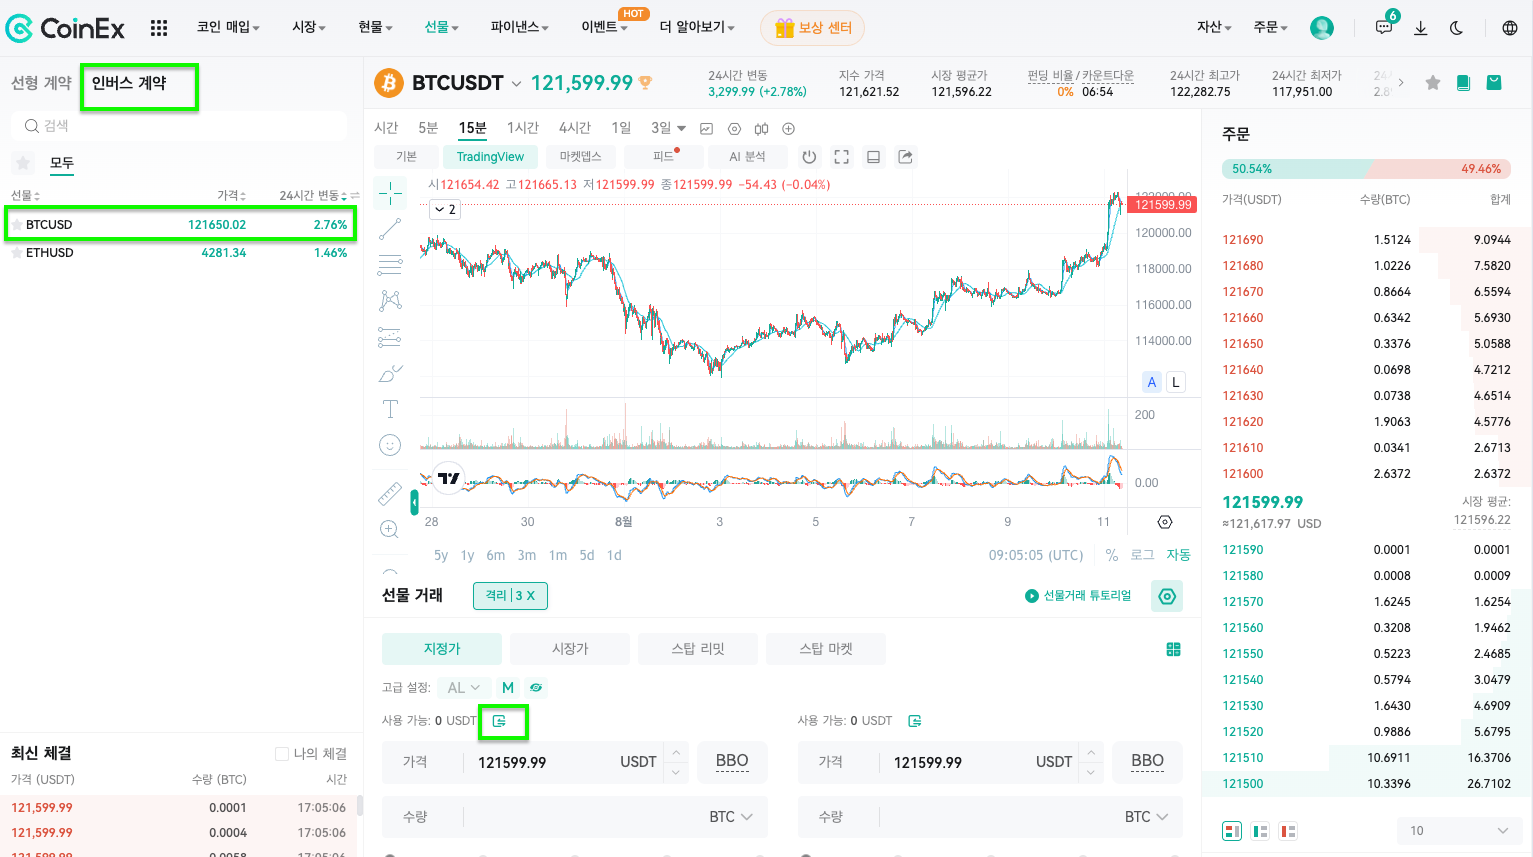
Task: Select the emoji sticker tool
Action: [x=389, y=444]
